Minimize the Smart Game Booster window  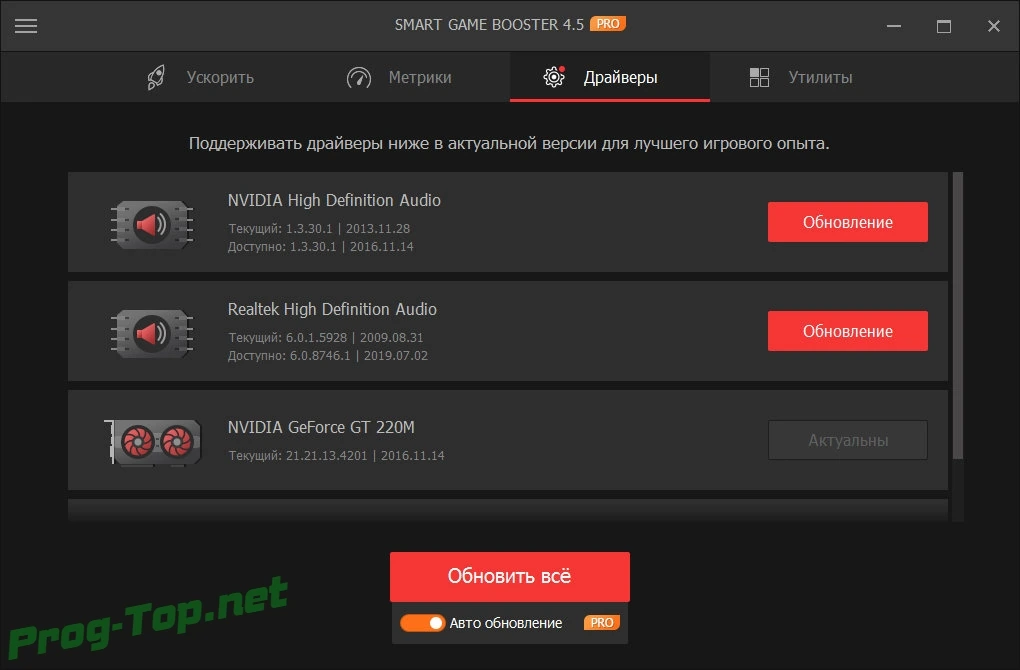point(894,26)
